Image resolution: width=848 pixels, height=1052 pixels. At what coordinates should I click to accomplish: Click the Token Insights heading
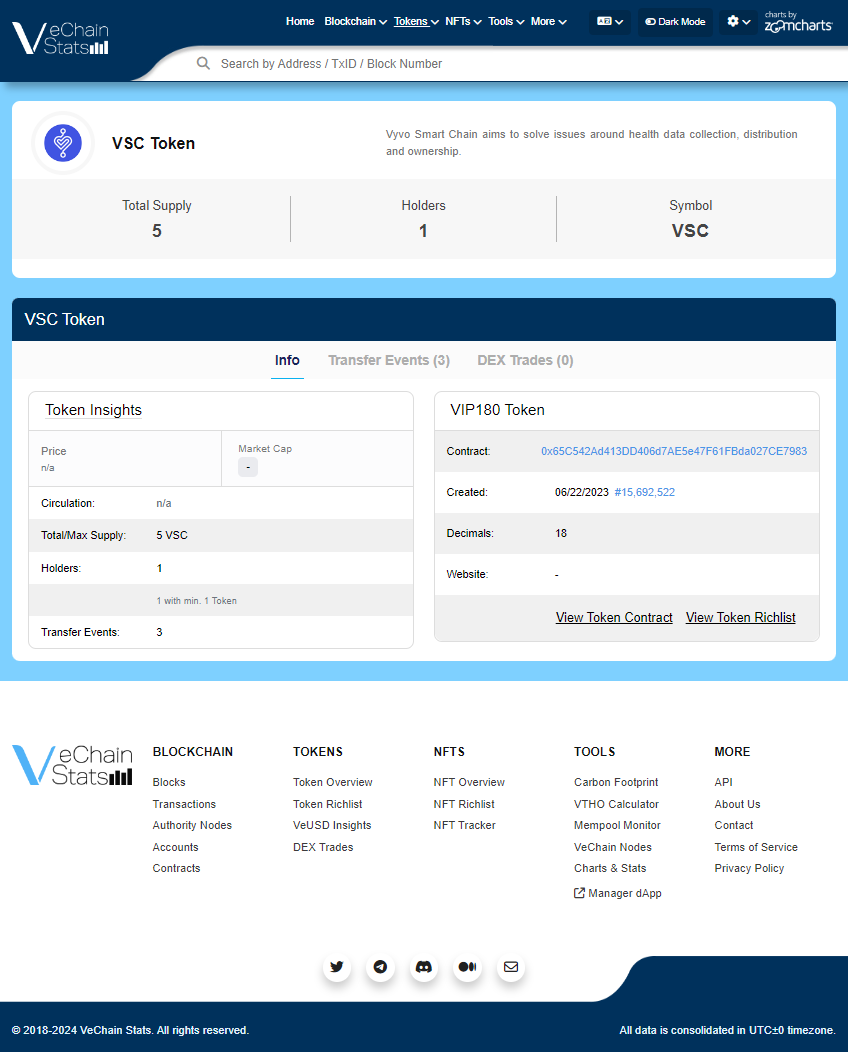coord(93,410)
